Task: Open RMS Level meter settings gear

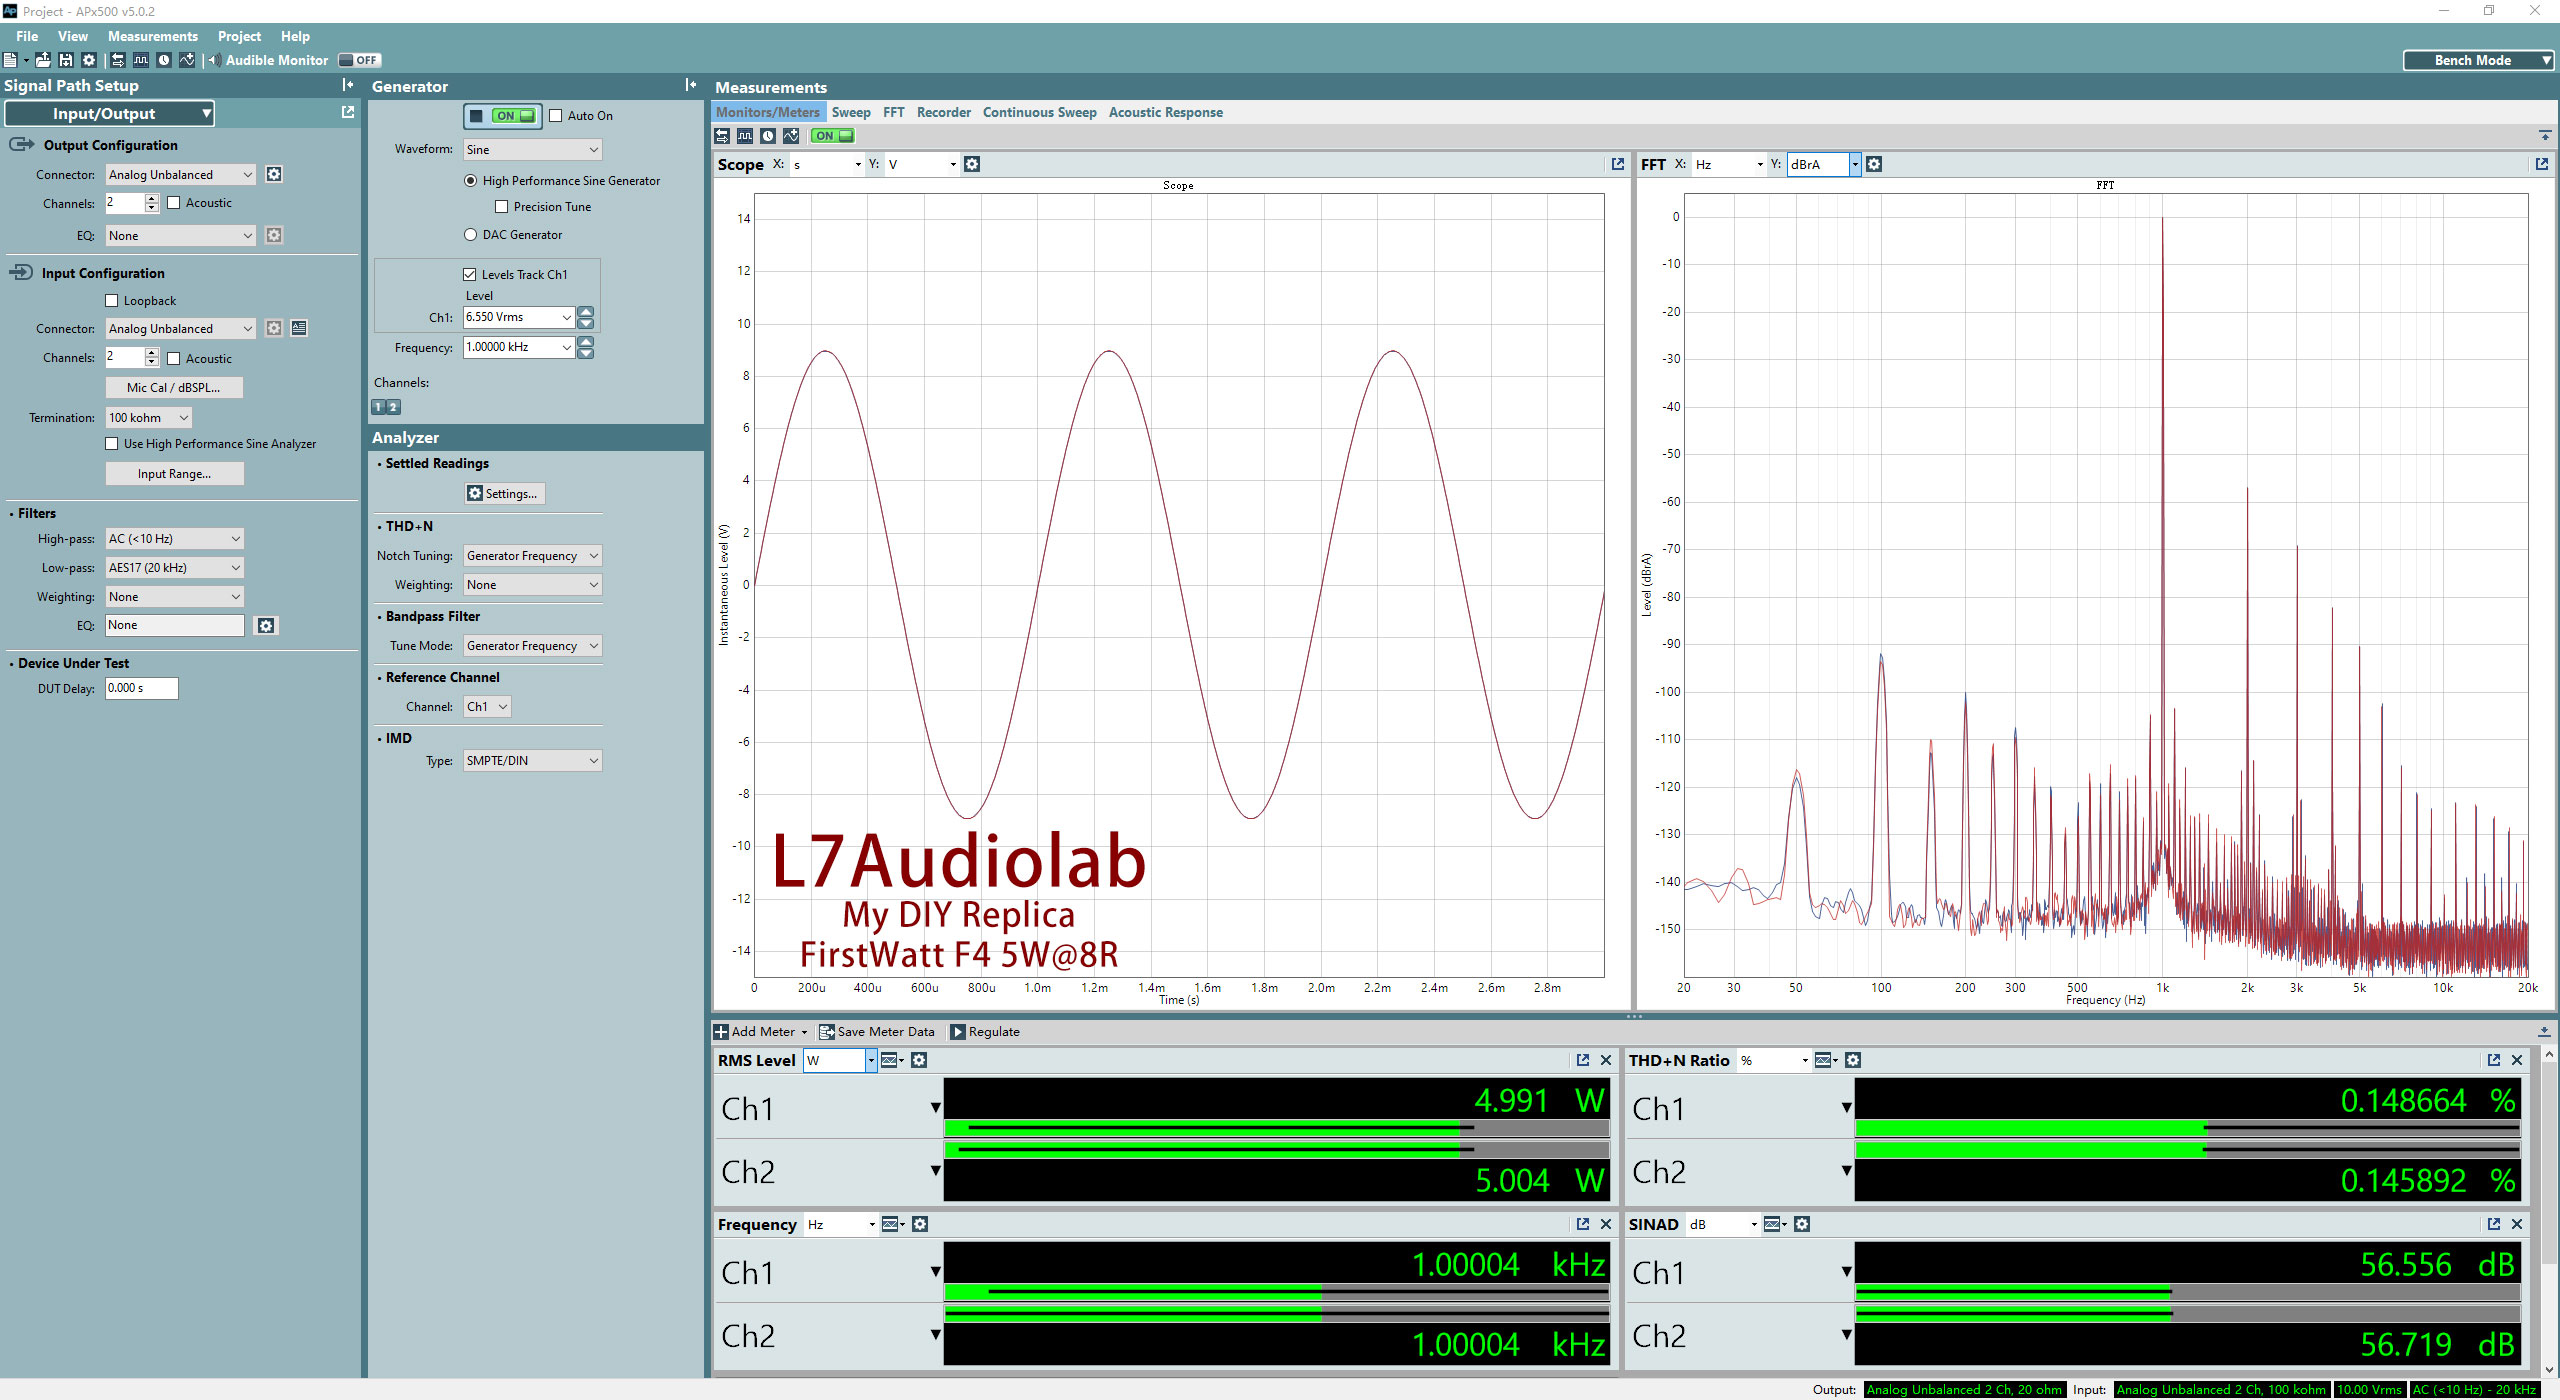Action: [x=919, y=1060]
